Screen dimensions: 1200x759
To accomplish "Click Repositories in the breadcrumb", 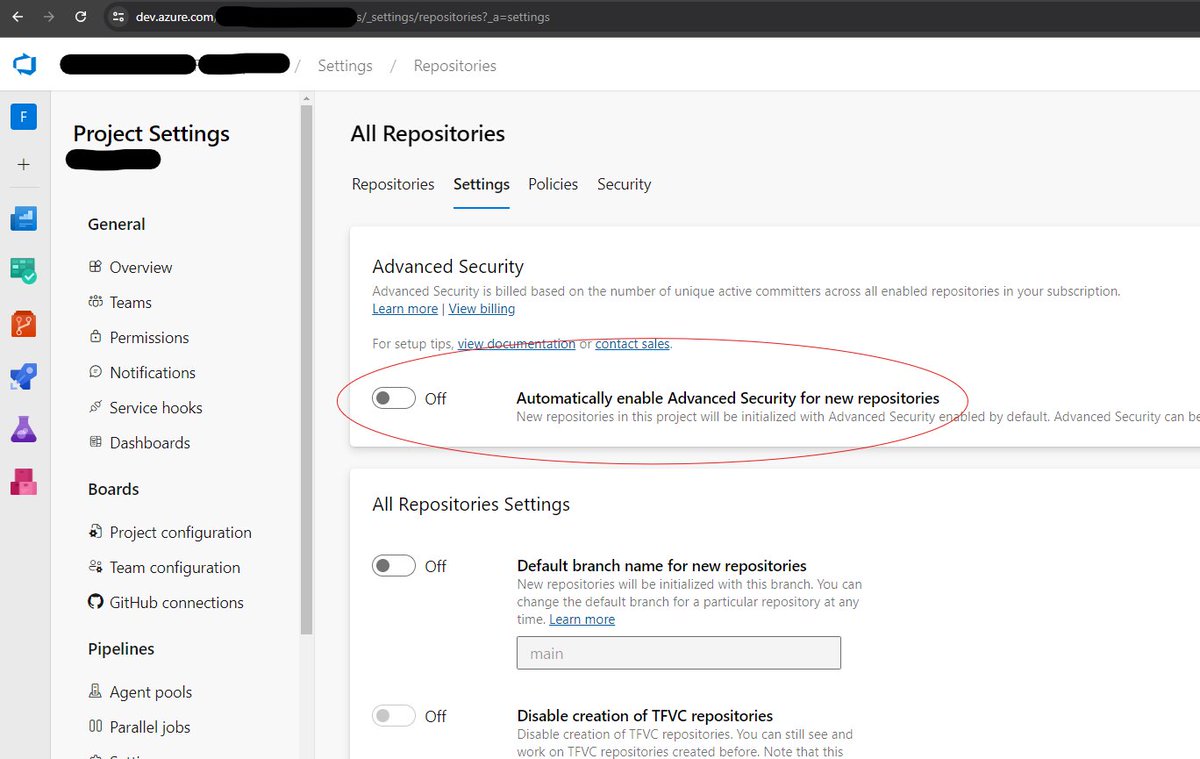I will point(455,65).
